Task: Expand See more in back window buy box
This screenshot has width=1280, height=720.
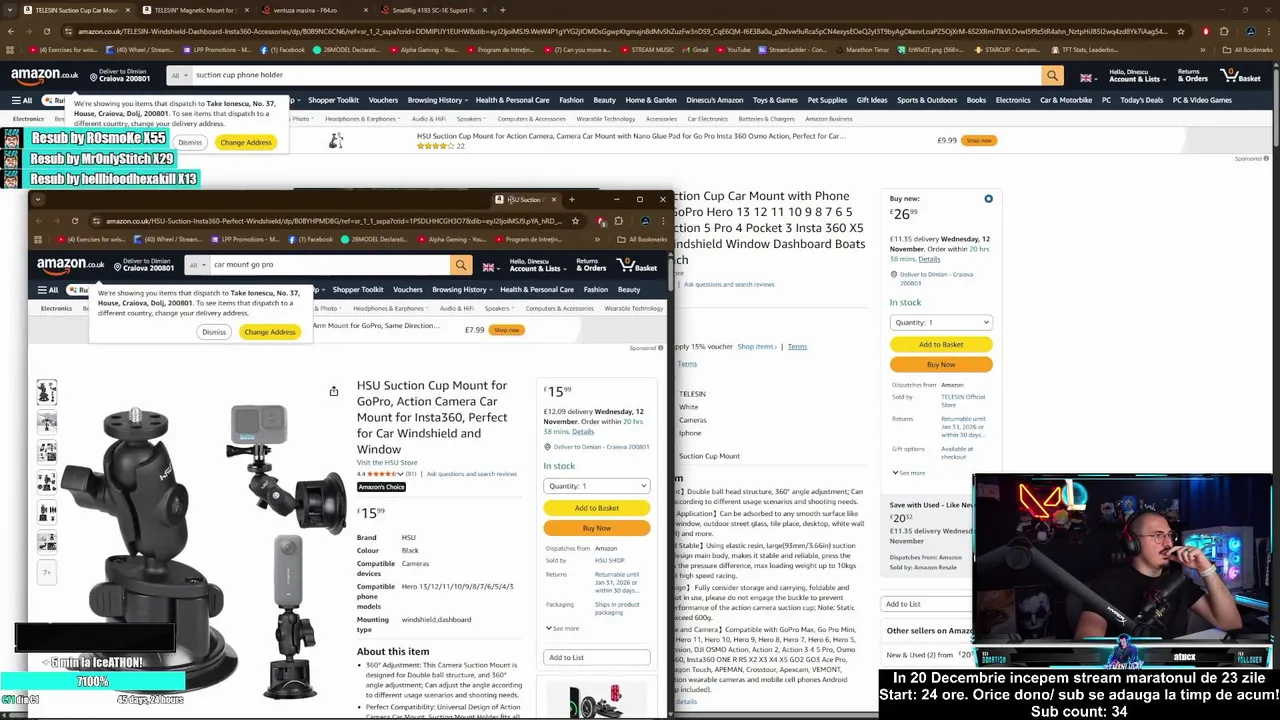Action: [x=909, y=472]
